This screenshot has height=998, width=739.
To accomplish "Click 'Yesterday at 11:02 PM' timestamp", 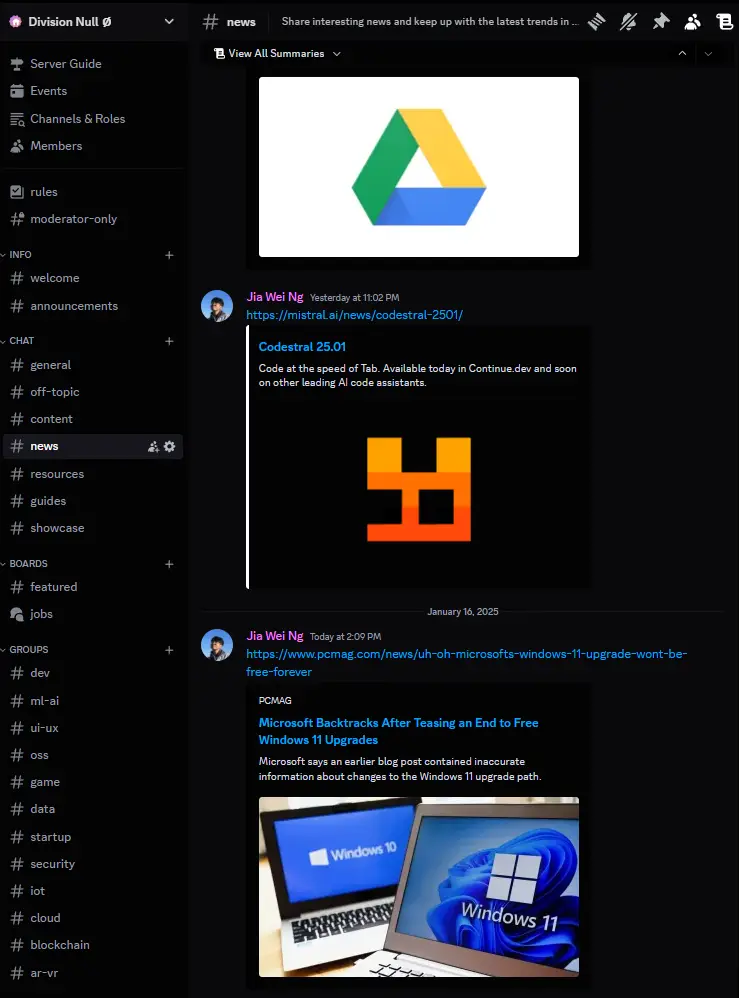I will click(x=355, y=298).
